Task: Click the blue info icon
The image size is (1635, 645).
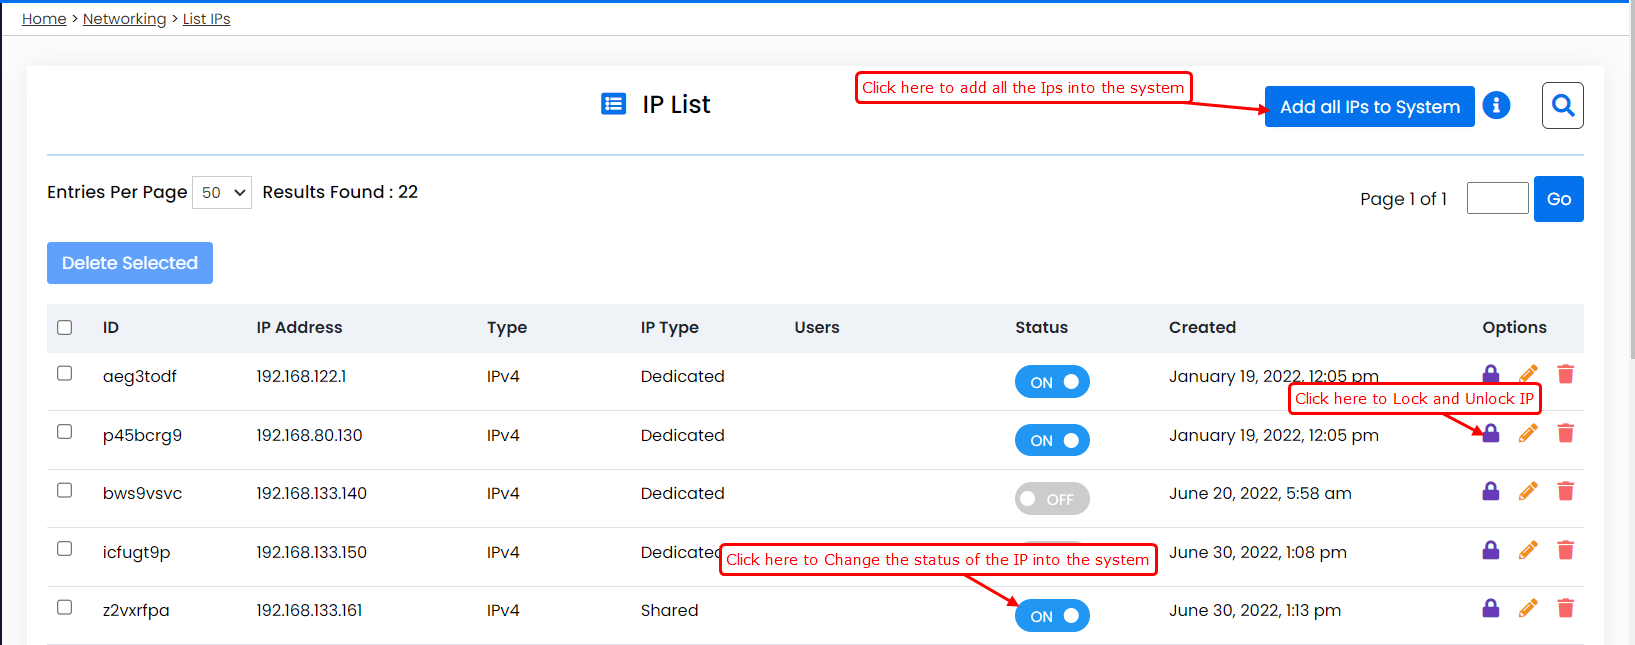Action: coord(1496,105)
